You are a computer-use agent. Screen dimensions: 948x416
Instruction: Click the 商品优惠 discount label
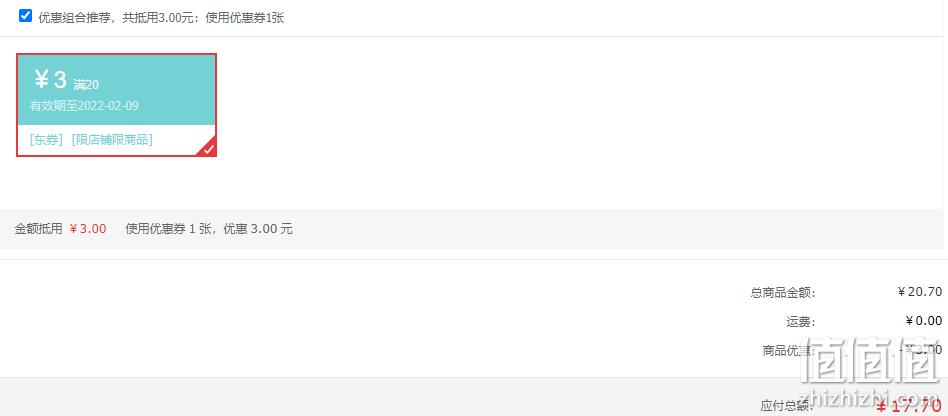pos(789,351)
